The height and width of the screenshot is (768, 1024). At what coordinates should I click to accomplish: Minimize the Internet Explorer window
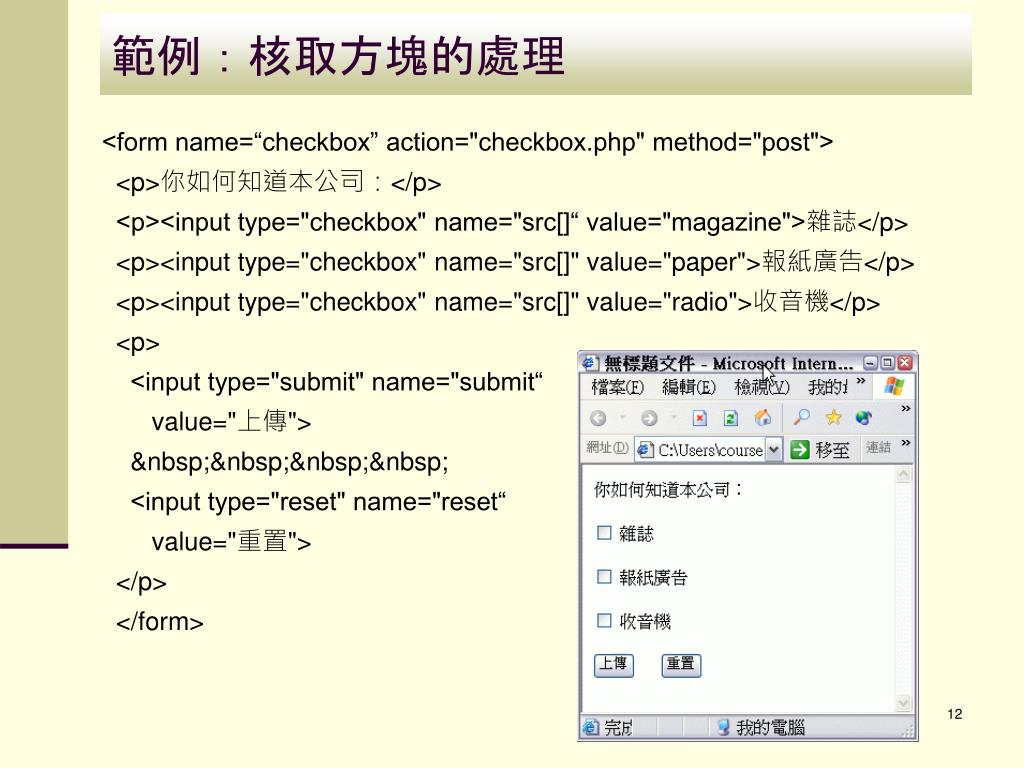[x=871, y=362]
